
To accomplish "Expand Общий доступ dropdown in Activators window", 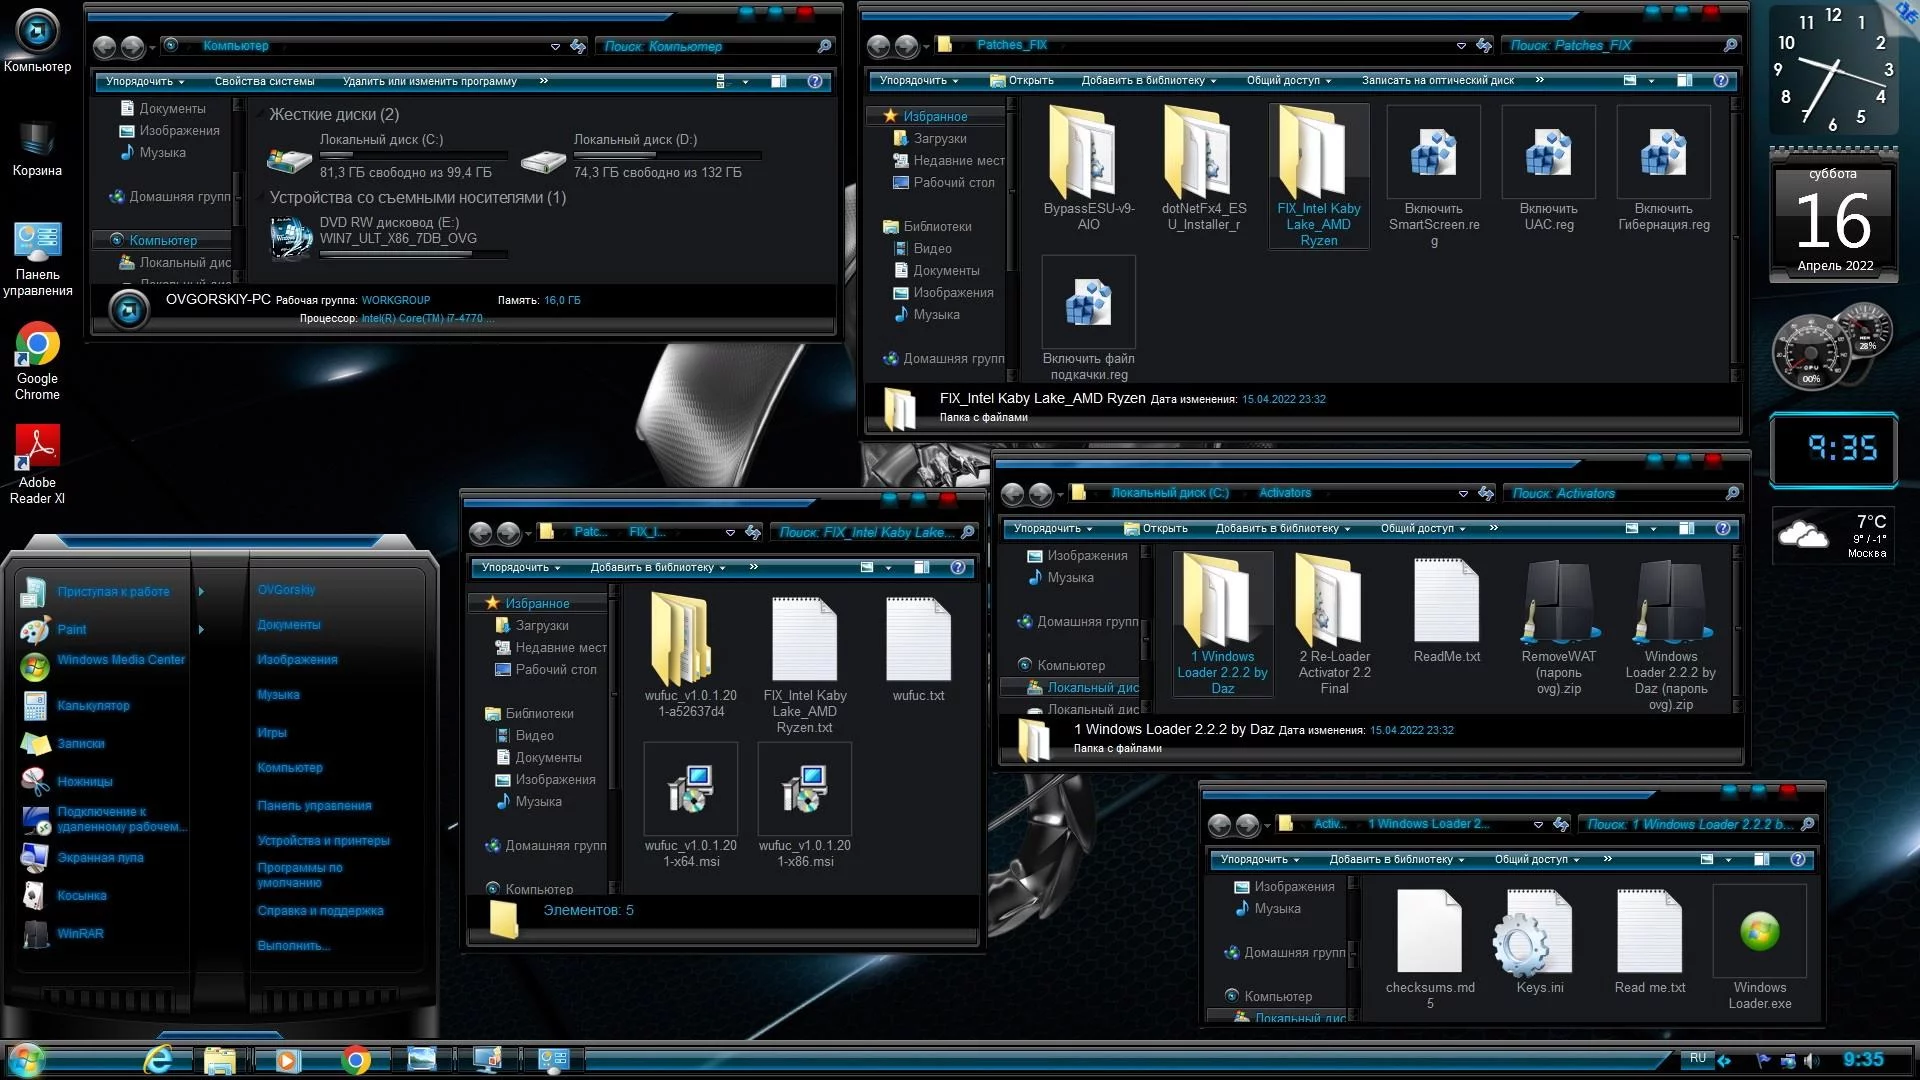I will click(x=1422, y=529).
